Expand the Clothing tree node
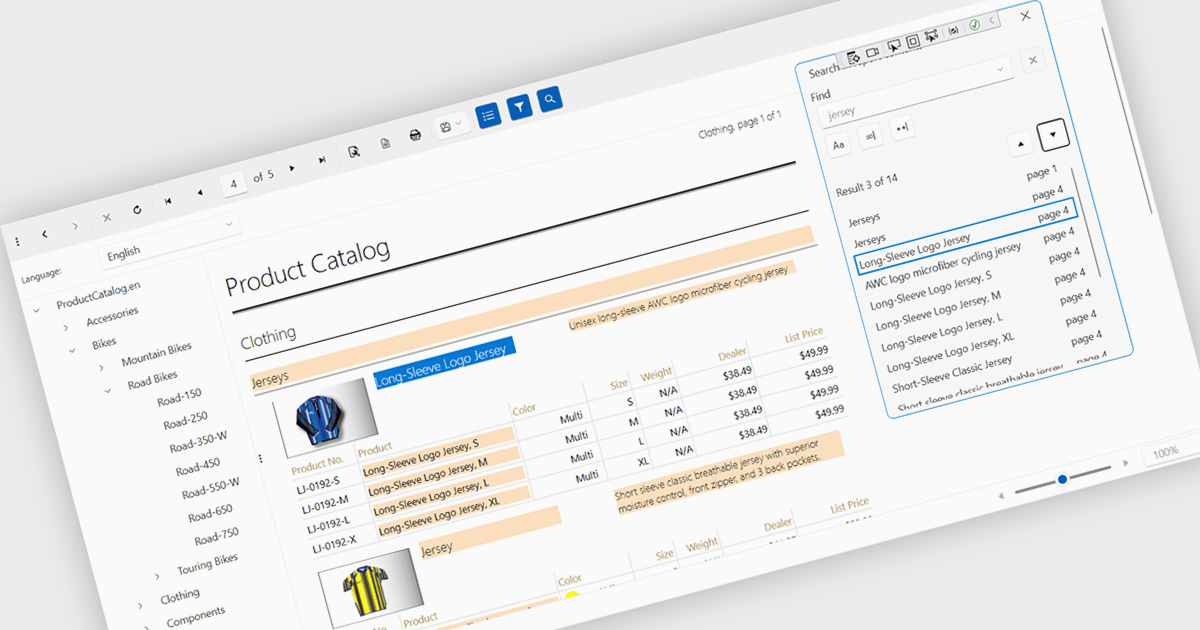 click(x=140, y=605)
